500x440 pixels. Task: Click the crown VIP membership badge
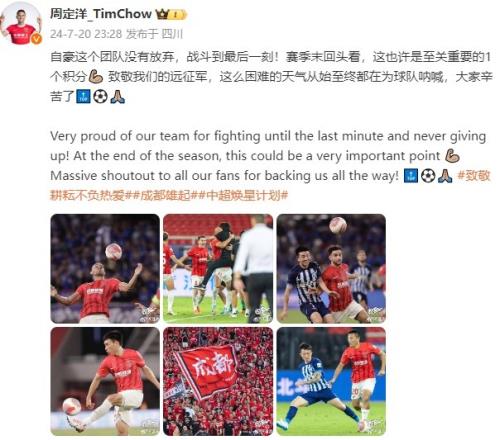[171, 14]
